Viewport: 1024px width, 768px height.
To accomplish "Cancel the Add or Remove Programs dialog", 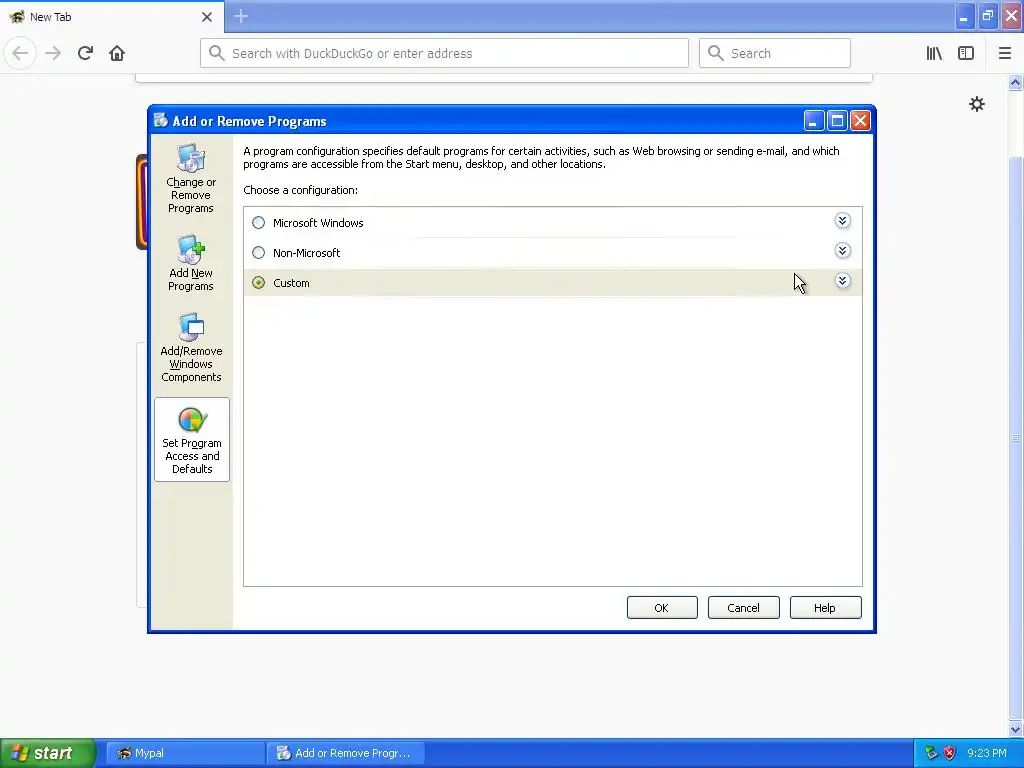I will coord(743,607).
